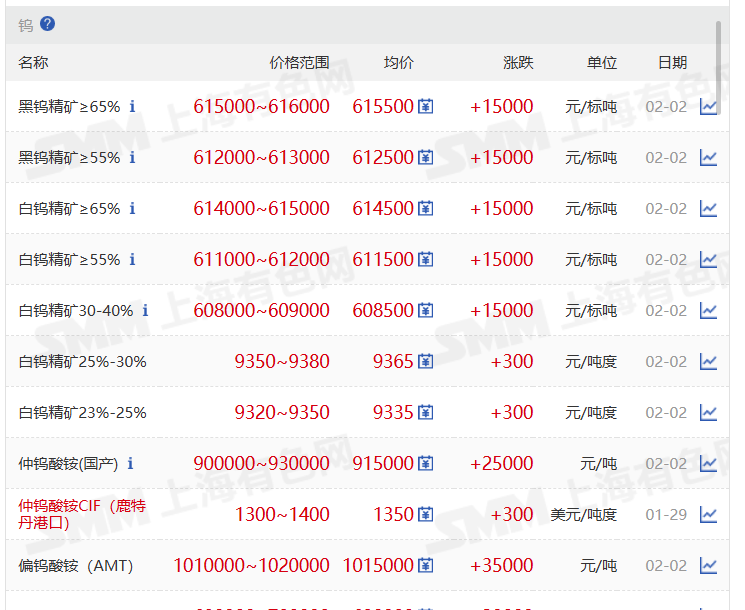745x610 pixels.
Task: Click the yuan icon beside average 615500
Action: pyautogui.click(x=426, y=106)
